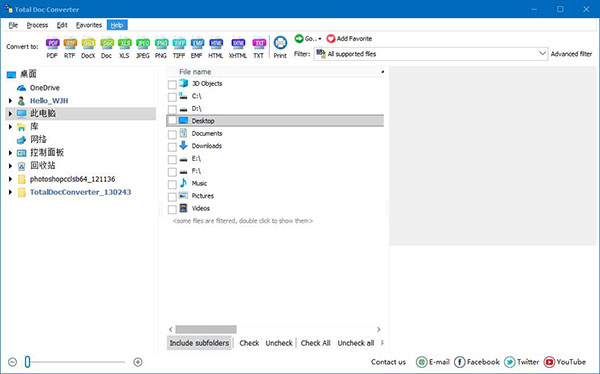Expand the photoshopcclsb64_121136 folder
600x374 pixels.
(x=10, y=179)
